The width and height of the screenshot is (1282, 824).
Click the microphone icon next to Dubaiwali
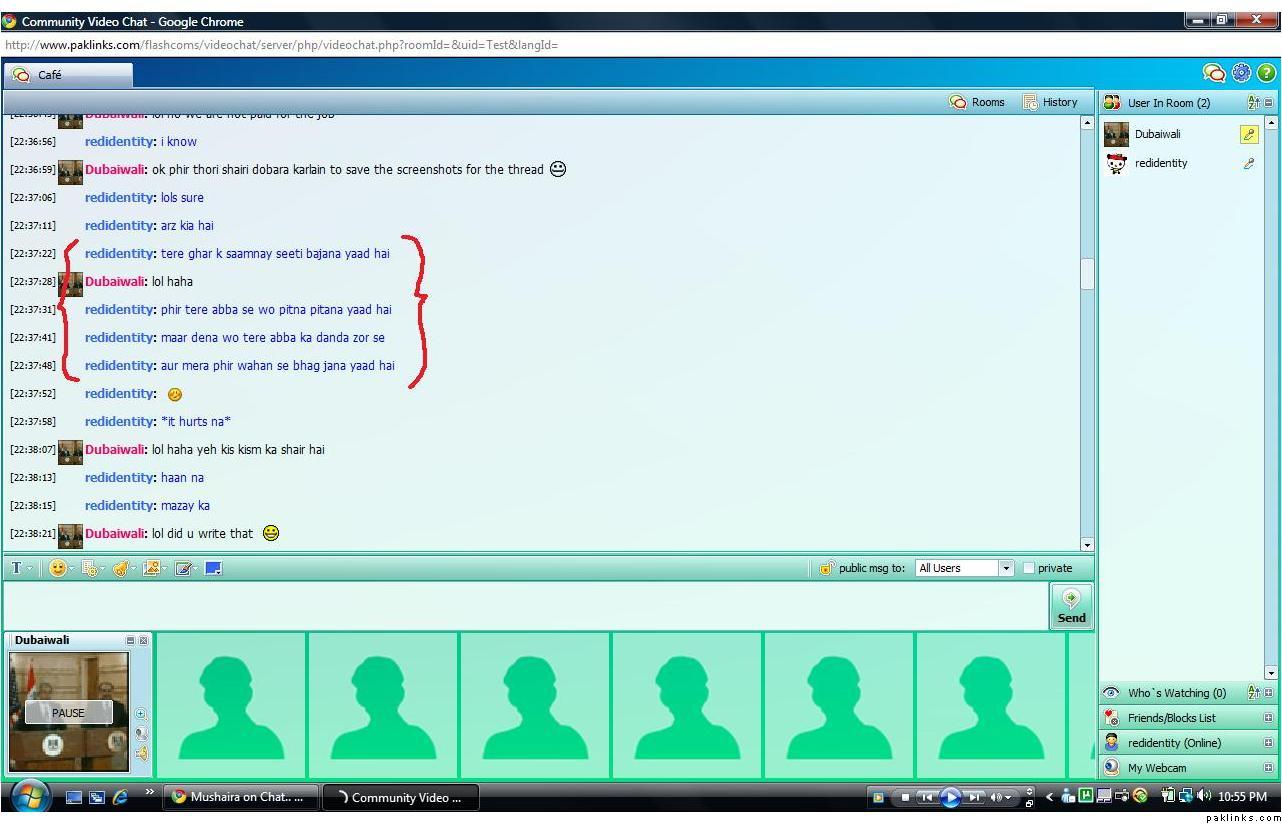tap(1249, 134)
